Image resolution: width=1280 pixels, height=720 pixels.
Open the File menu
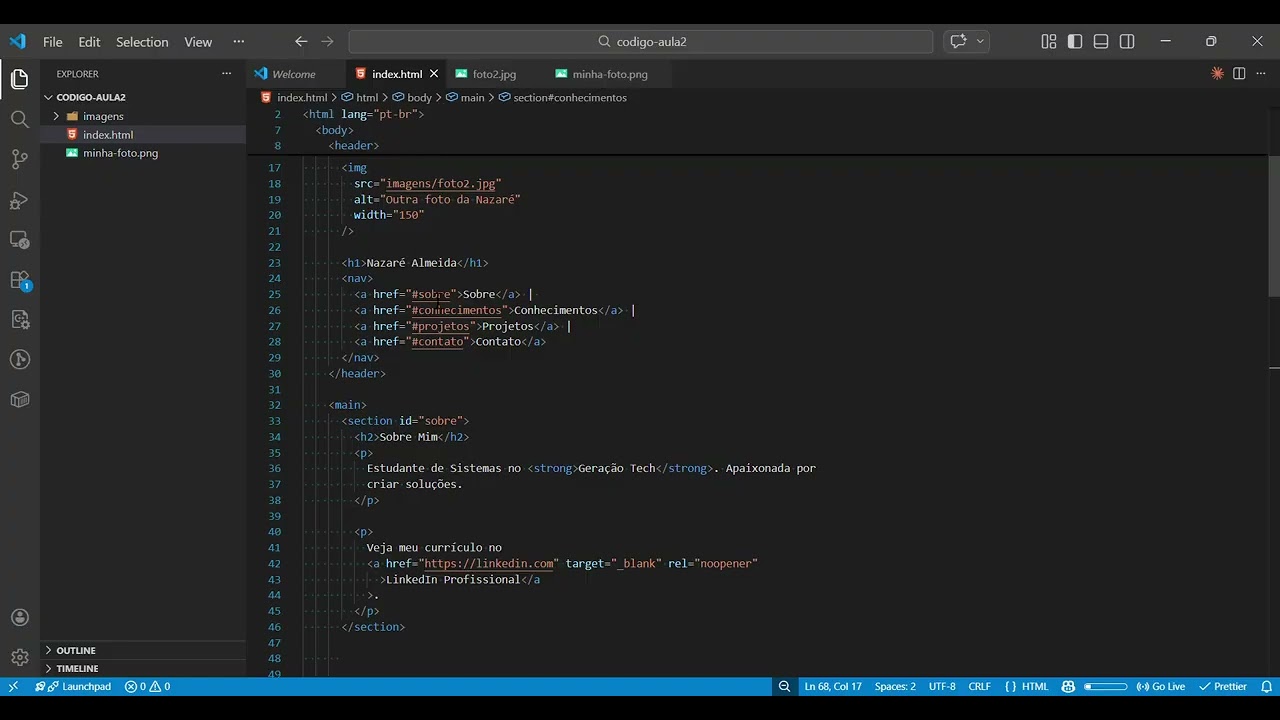point(52,41)
